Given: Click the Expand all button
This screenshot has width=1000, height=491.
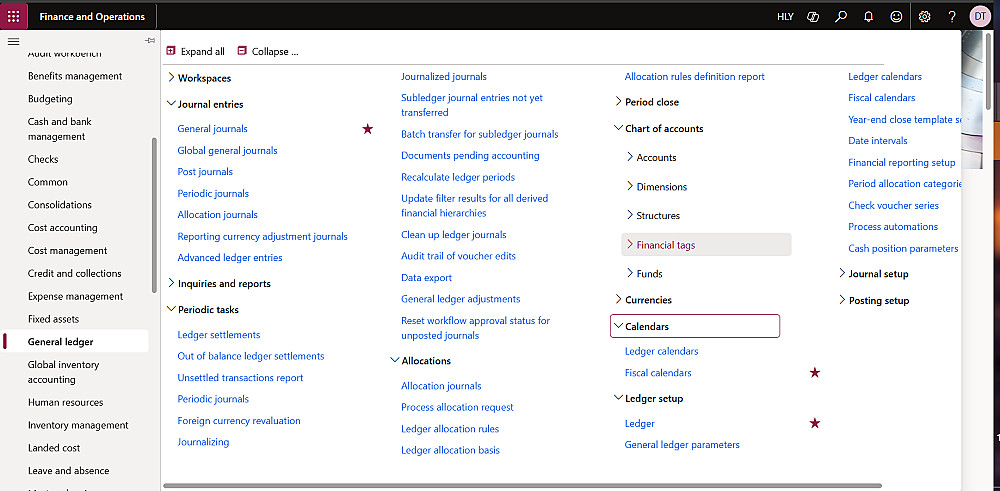Looking at the screenshot, I should pos(195,51).
